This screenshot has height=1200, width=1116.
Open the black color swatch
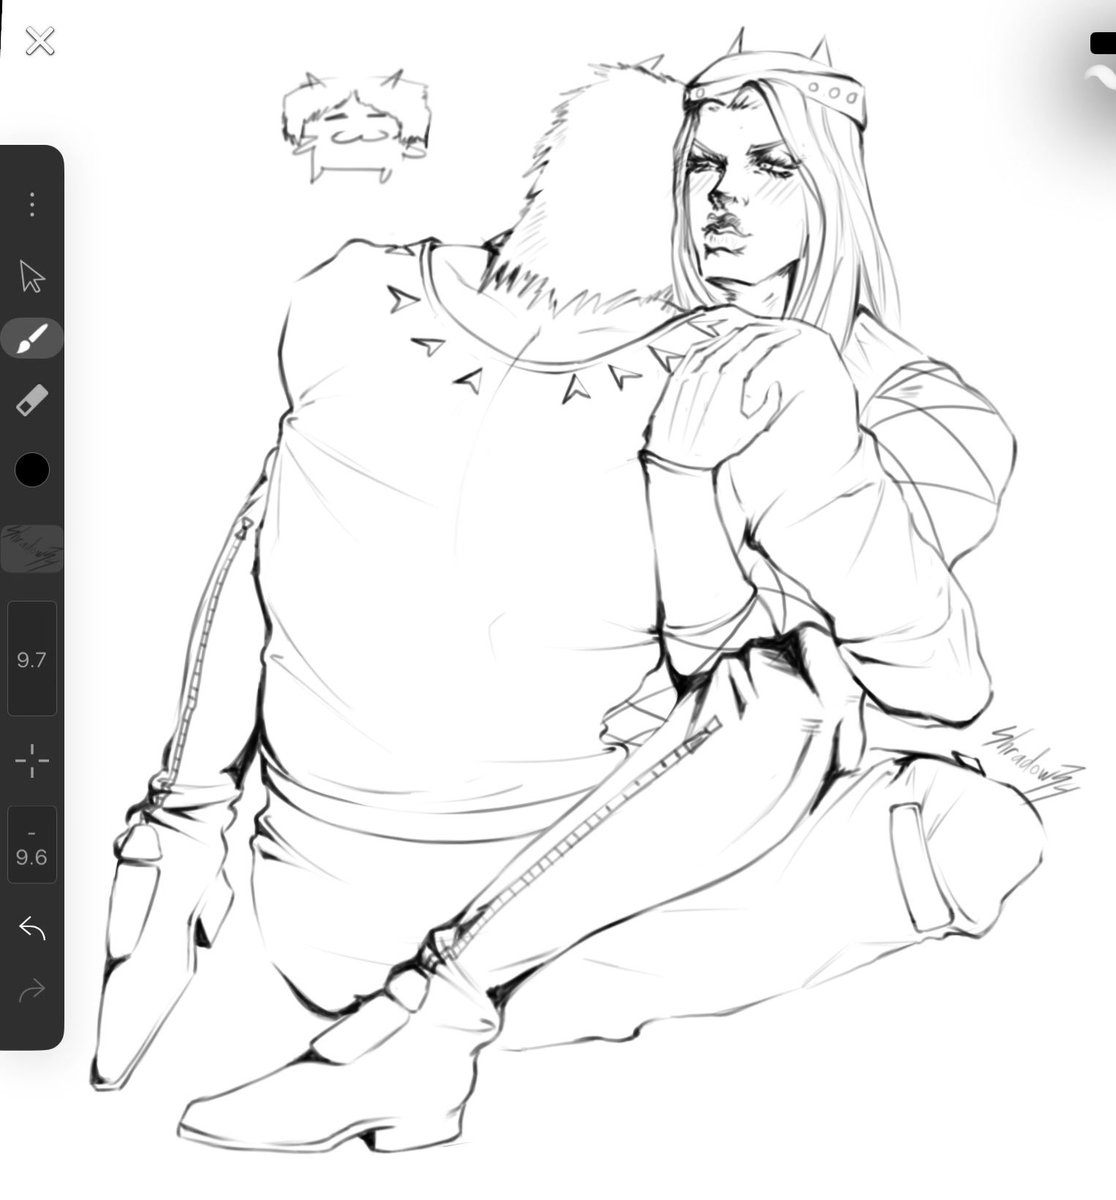(x=32, y=469)
